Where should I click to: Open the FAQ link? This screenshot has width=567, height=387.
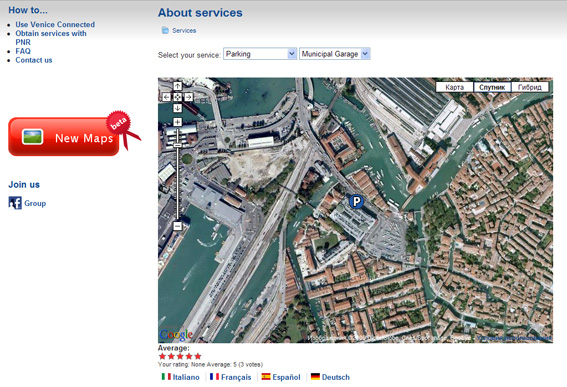(x=23, y=51)
